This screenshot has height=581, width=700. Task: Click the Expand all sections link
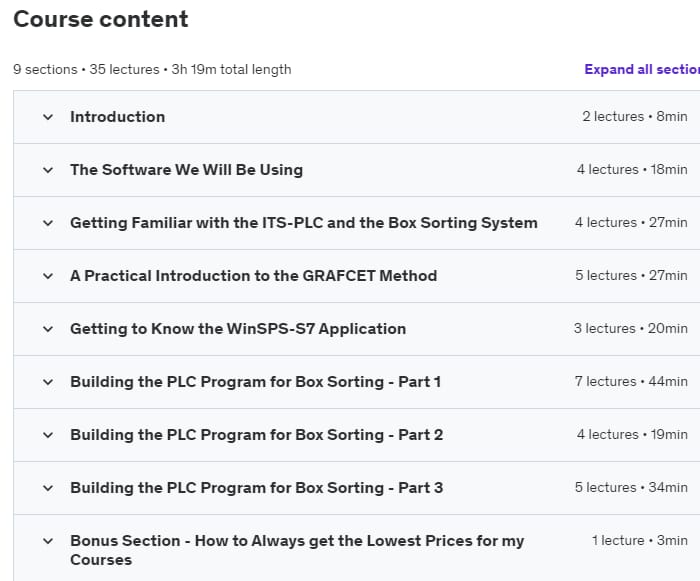[x=641, y=69]
